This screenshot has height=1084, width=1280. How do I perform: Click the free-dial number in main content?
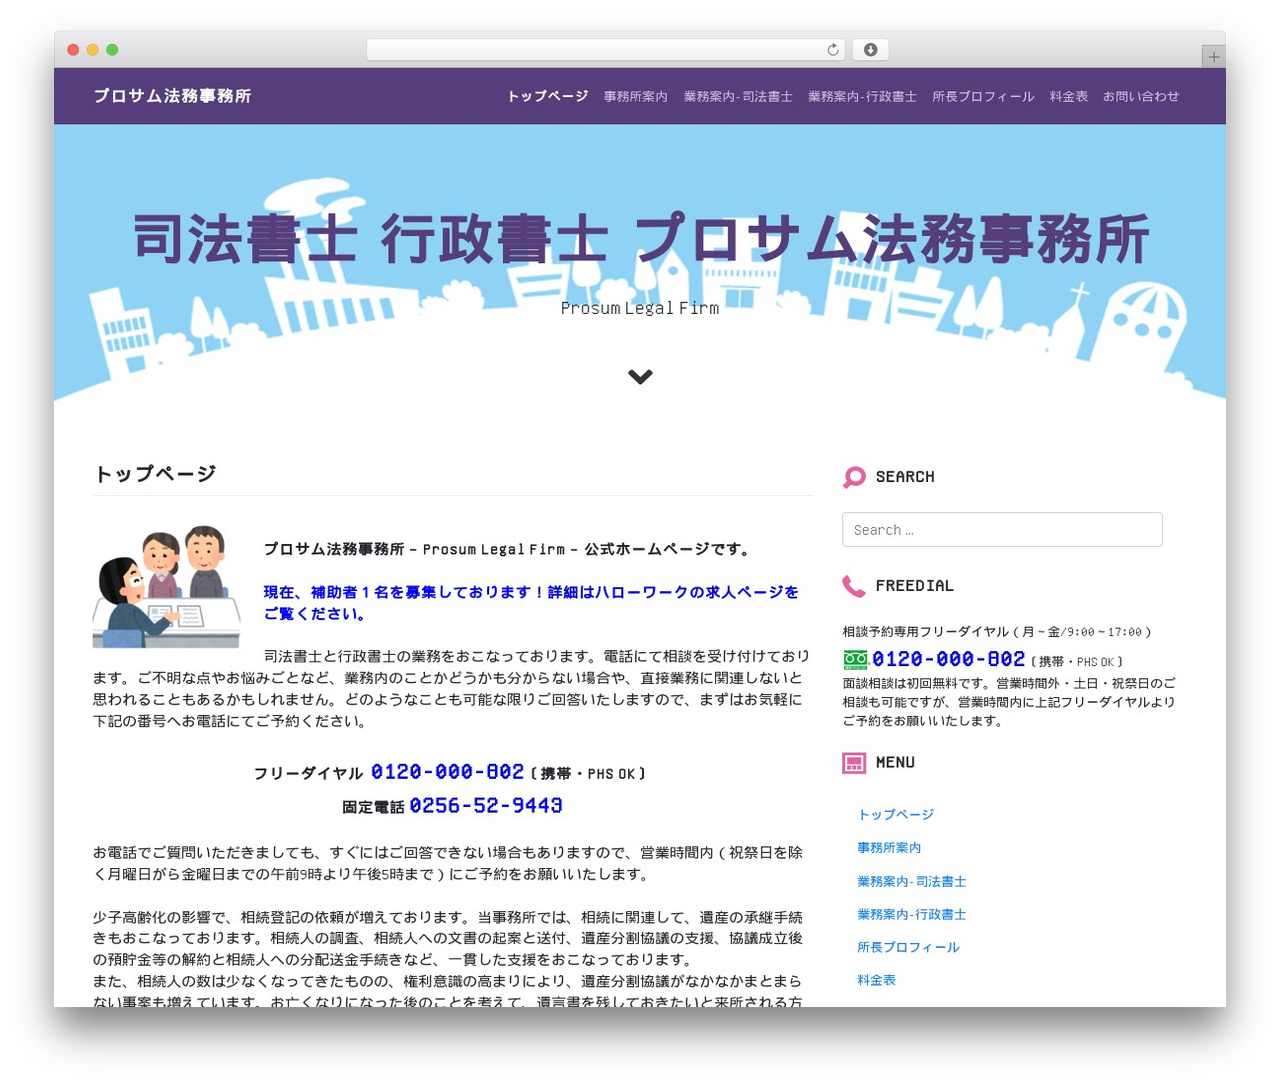(447, 772)
